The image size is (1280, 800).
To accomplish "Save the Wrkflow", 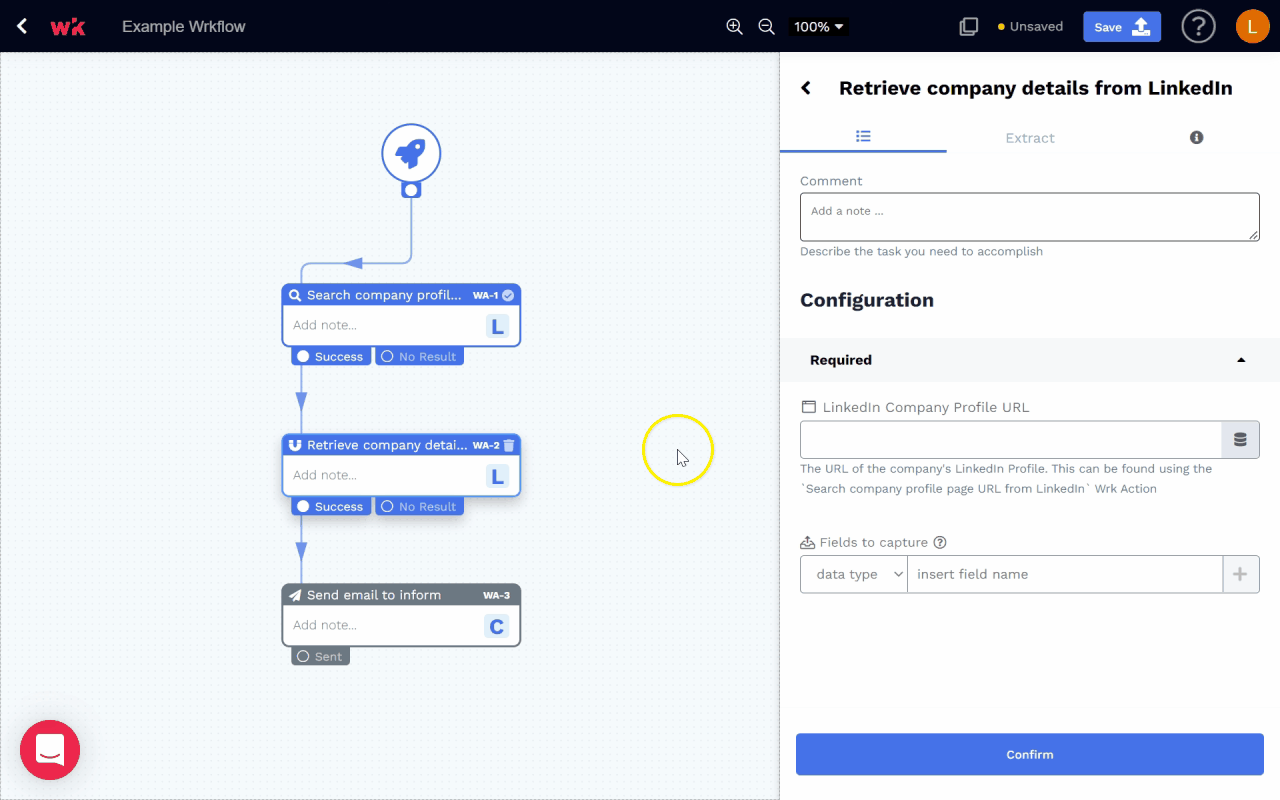I will click(1122, 27).
